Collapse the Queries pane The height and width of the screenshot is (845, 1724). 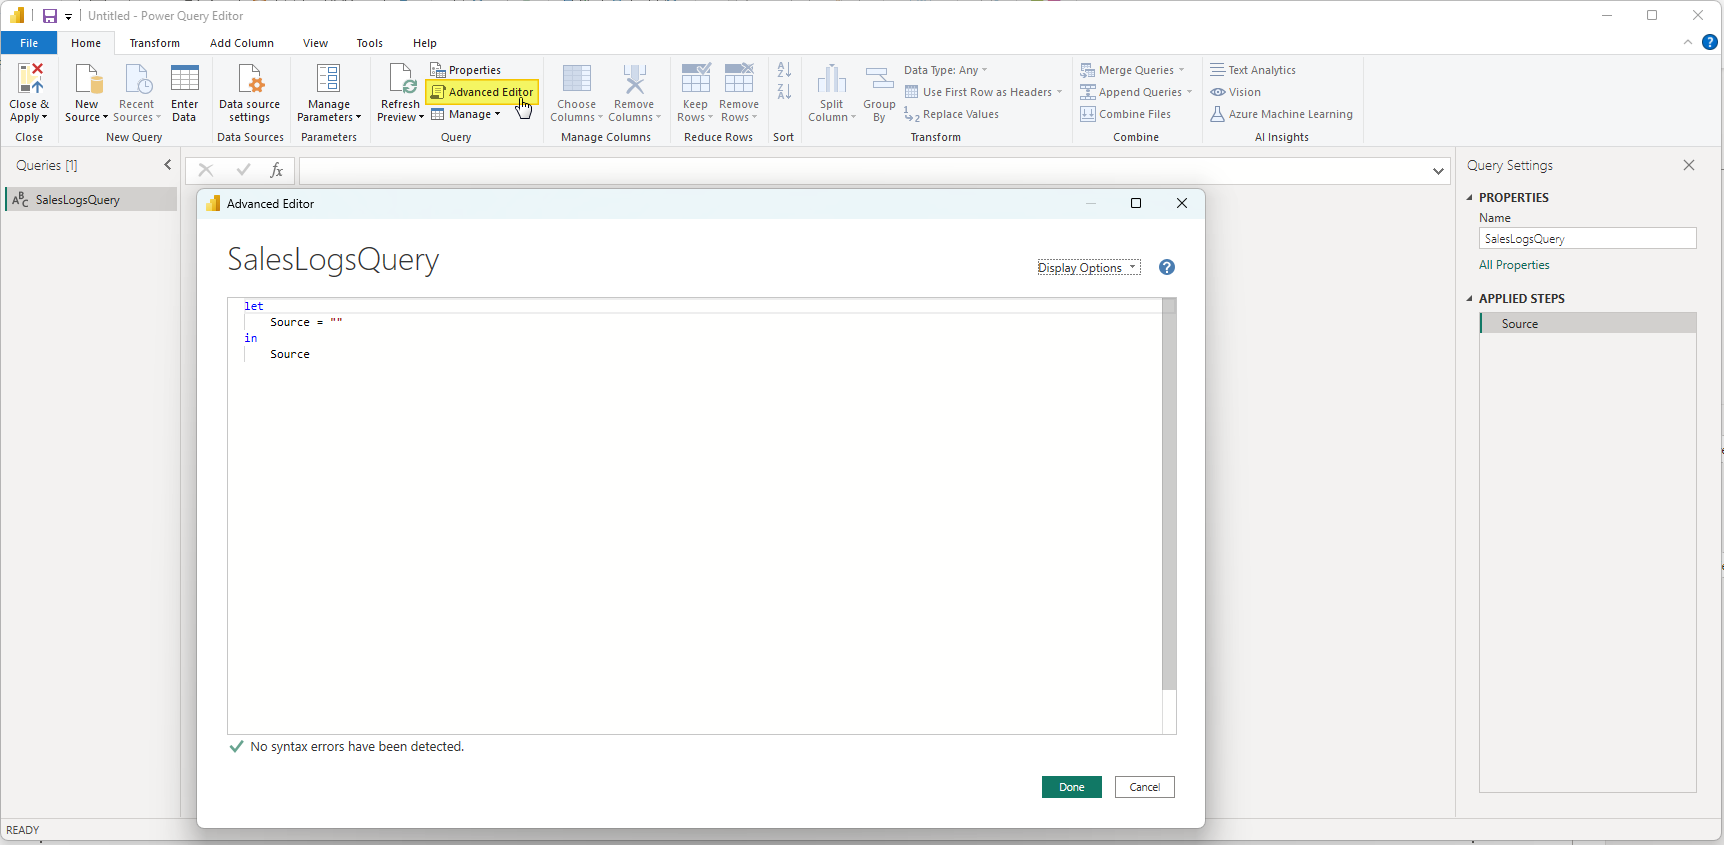(x=167, y=165)
